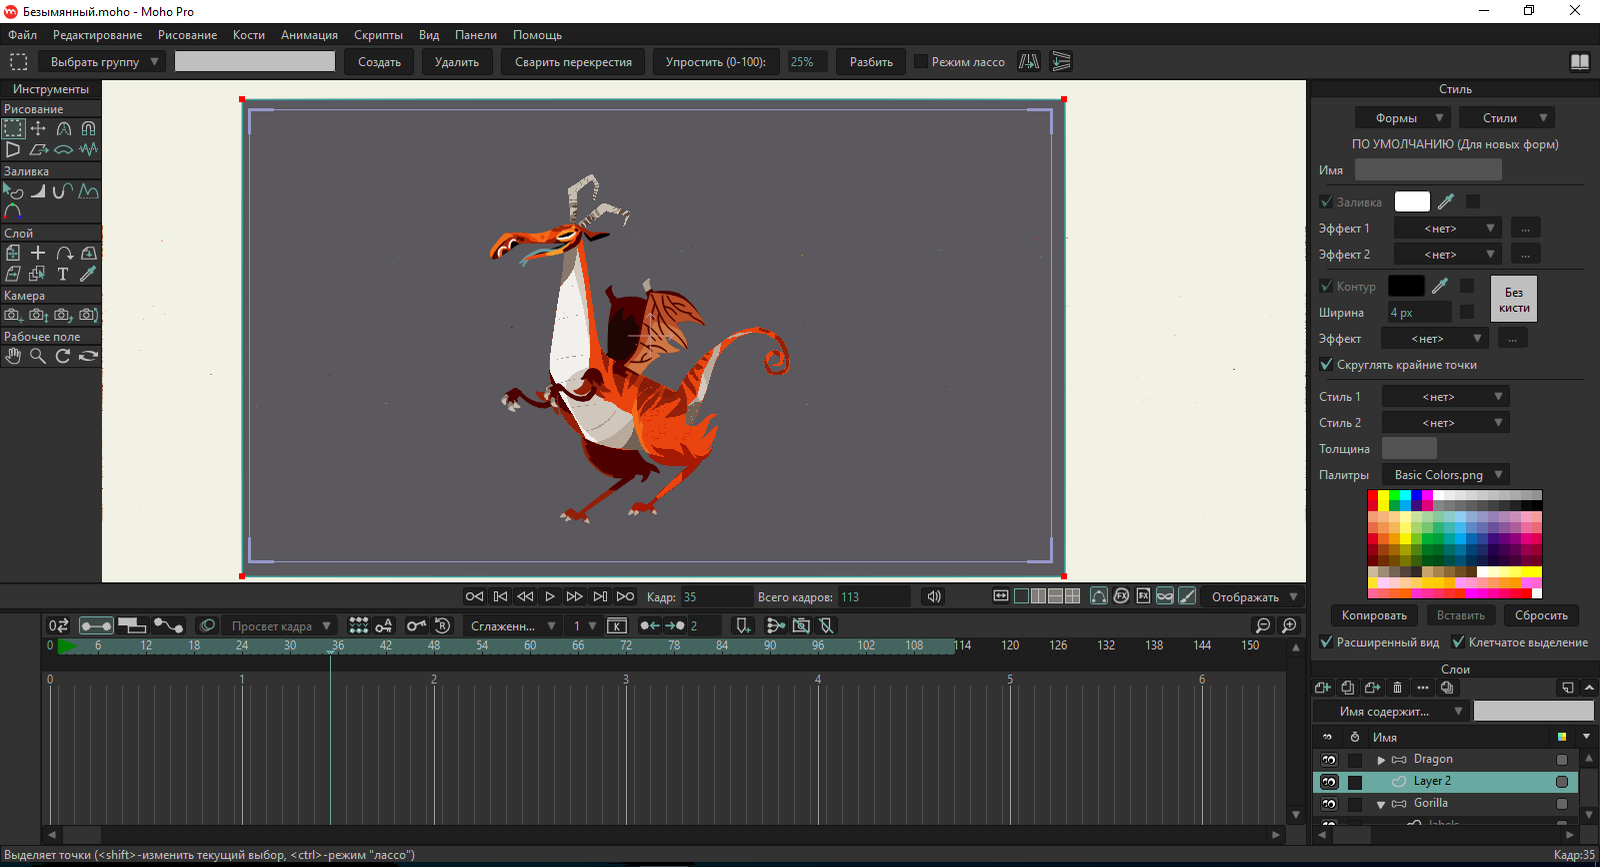Enable the Режим лассо checkbox

click(921, 62)
